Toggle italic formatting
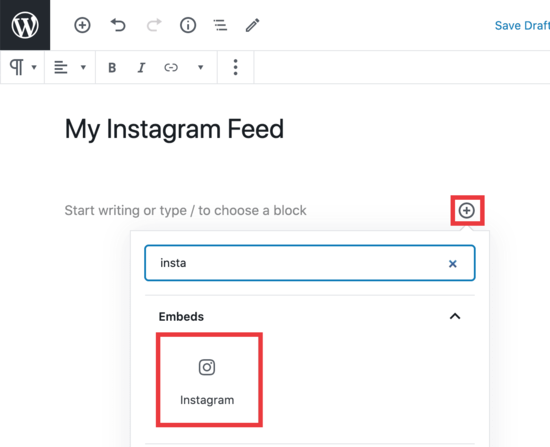Image resolution: width=550 pixels, height=447 pixels. [141, 67]
